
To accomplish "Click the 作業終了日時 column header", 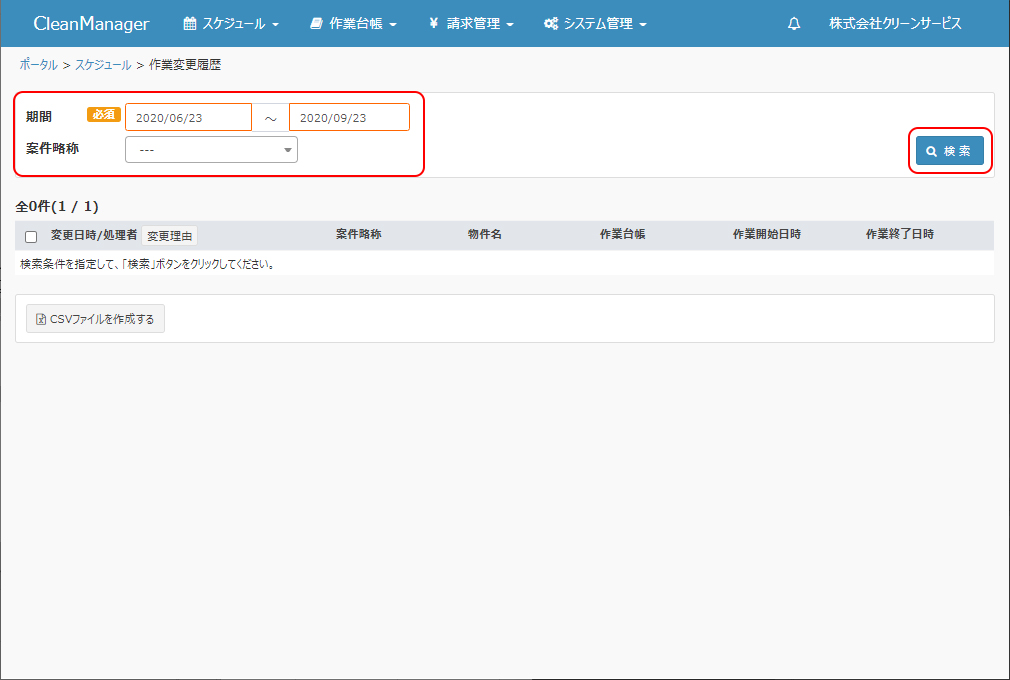I will click(x=899, y=234).
